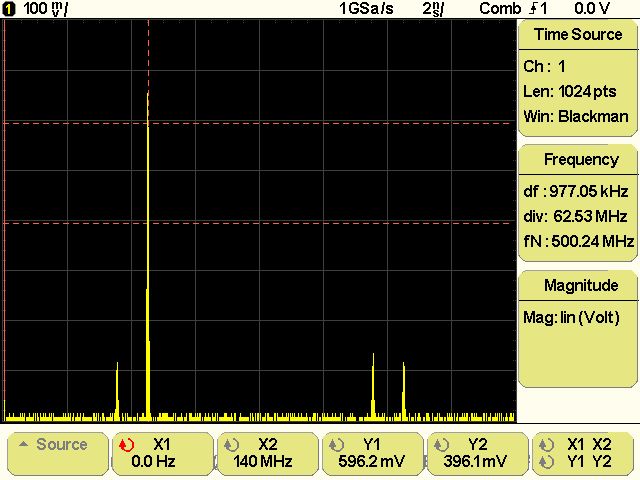Click the '0.0 V' trigger level readout
Screen dimensions: 640x480
(x=592, y=9)
